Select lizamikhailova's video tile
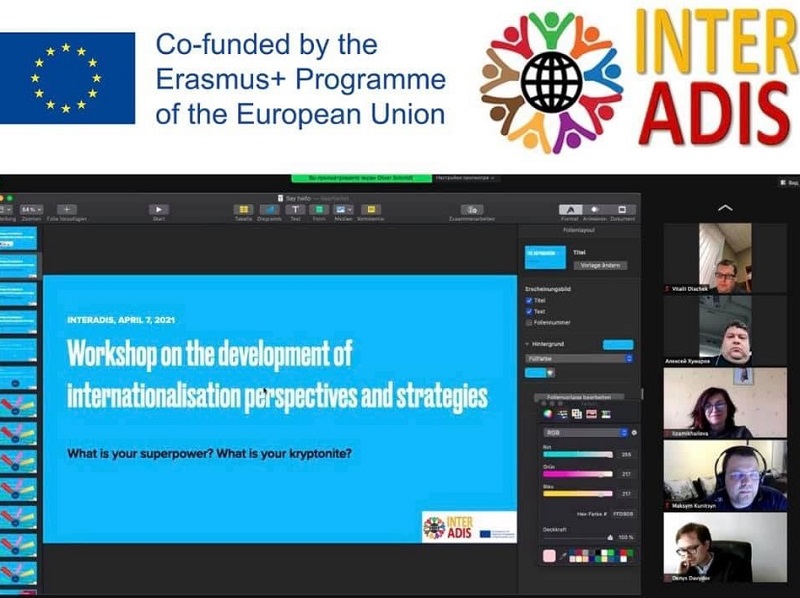 [725, 403]
